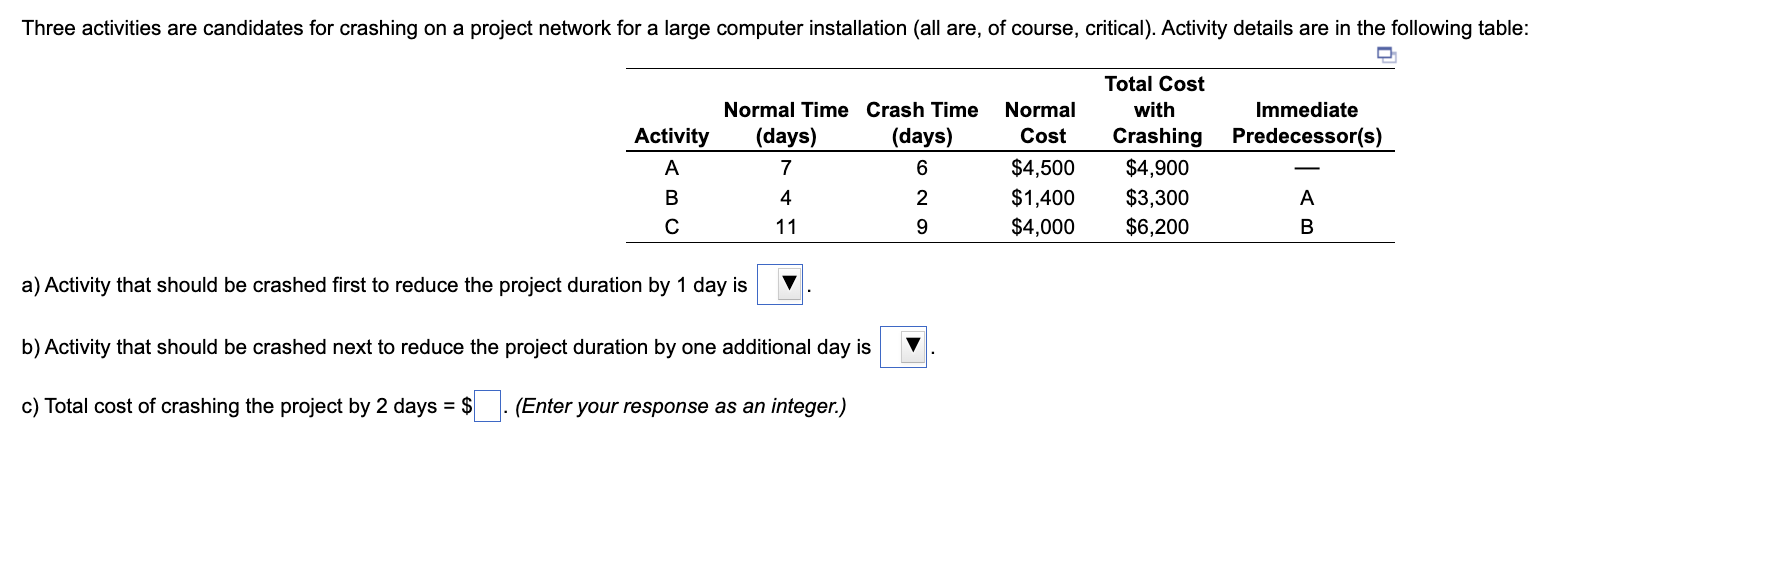Click the 'Immediate Predecessor(s)' column header
1786x576 pixels.
(x=1307, y=123)
